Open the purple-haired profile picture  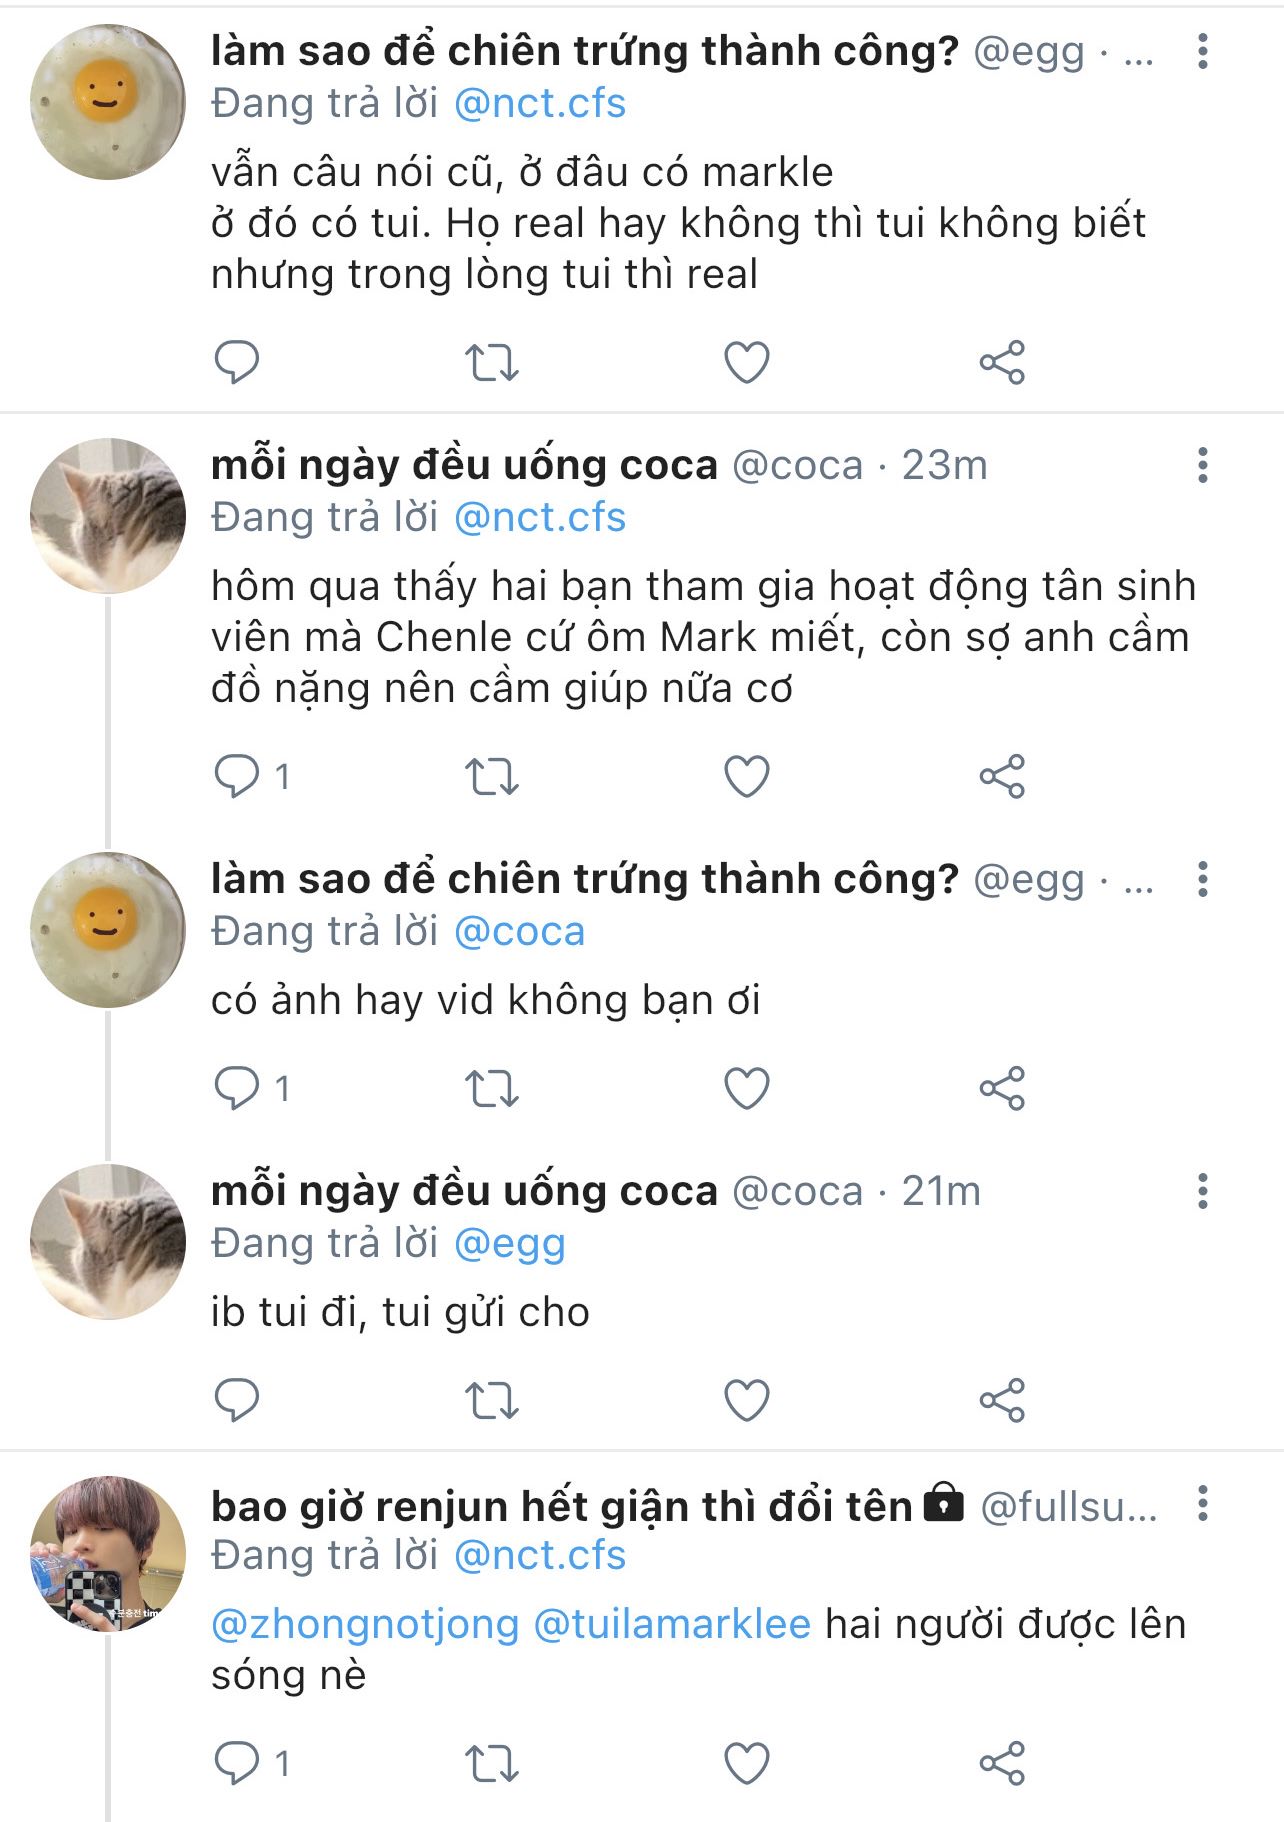click(x=108, y=1553)
